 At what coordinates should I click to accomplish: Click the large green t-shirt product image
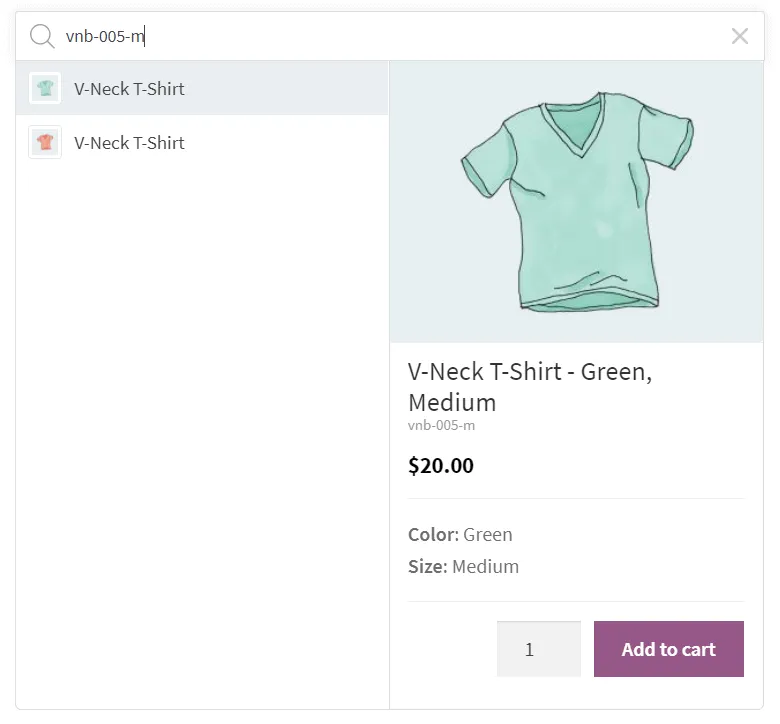577,202
